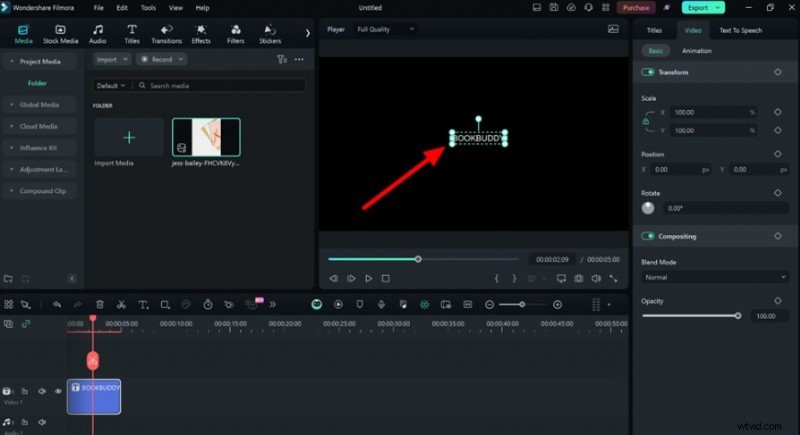Screen dimensions: 800x435
Task: Take a snapshot with the camera icon
Action: pos(578,278)
